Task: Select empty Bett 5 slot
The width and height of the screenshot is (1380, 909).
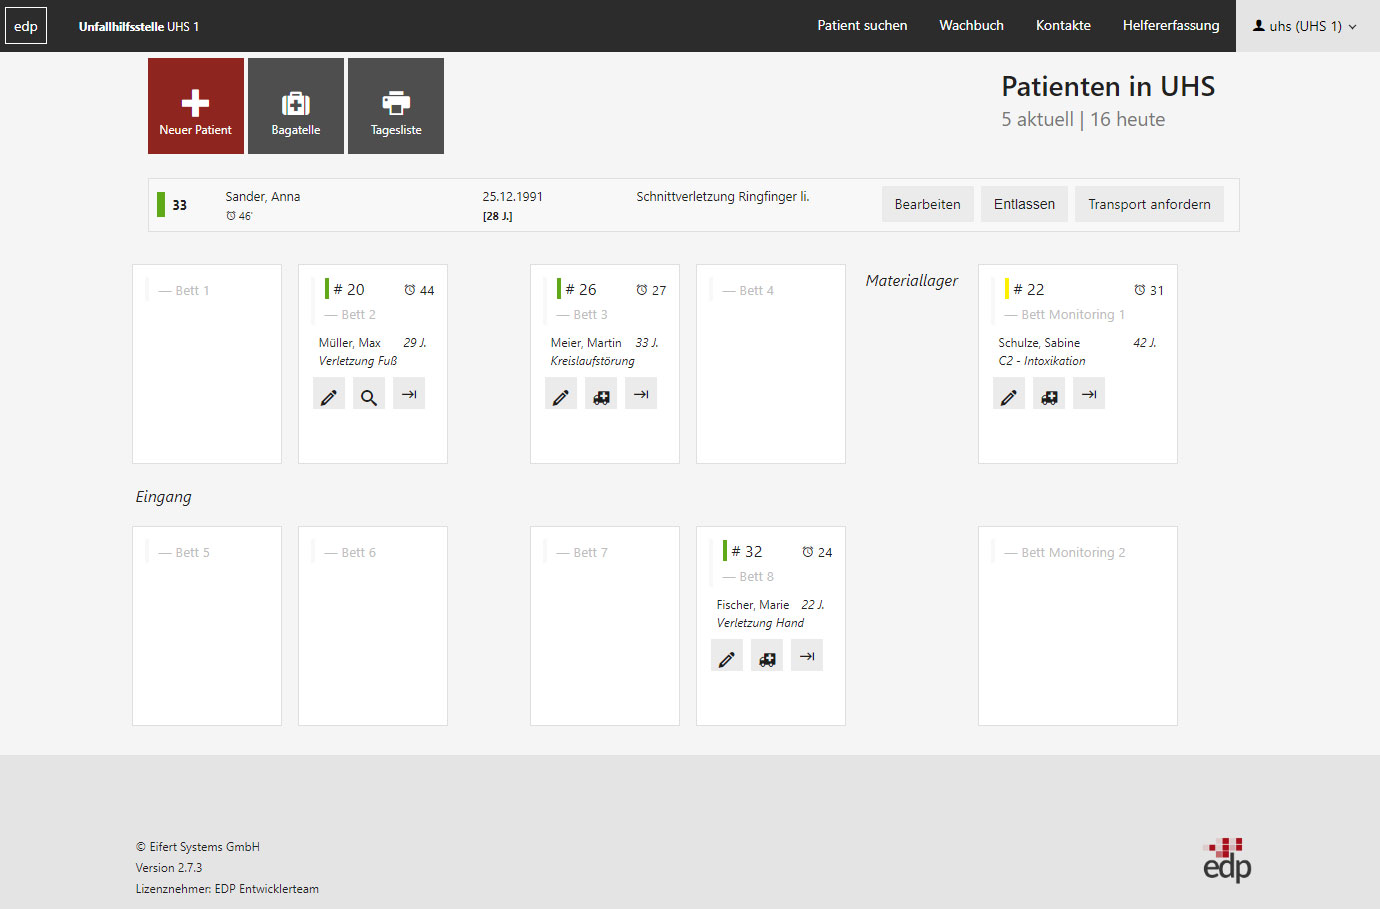Action: coord(207,626)
